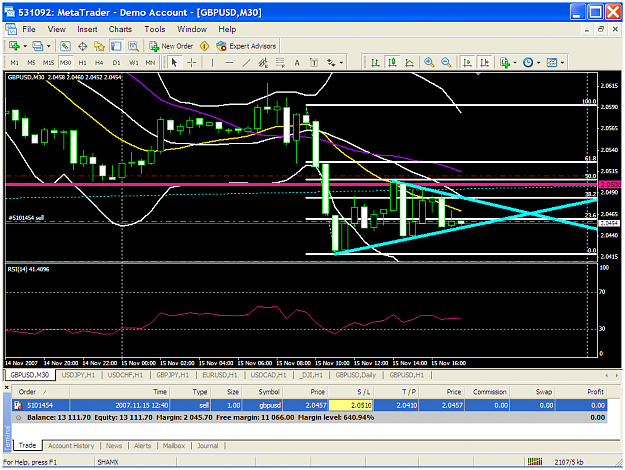
Task: Open the Strategy Tester magnifier icon
Action: click(133, 46)
